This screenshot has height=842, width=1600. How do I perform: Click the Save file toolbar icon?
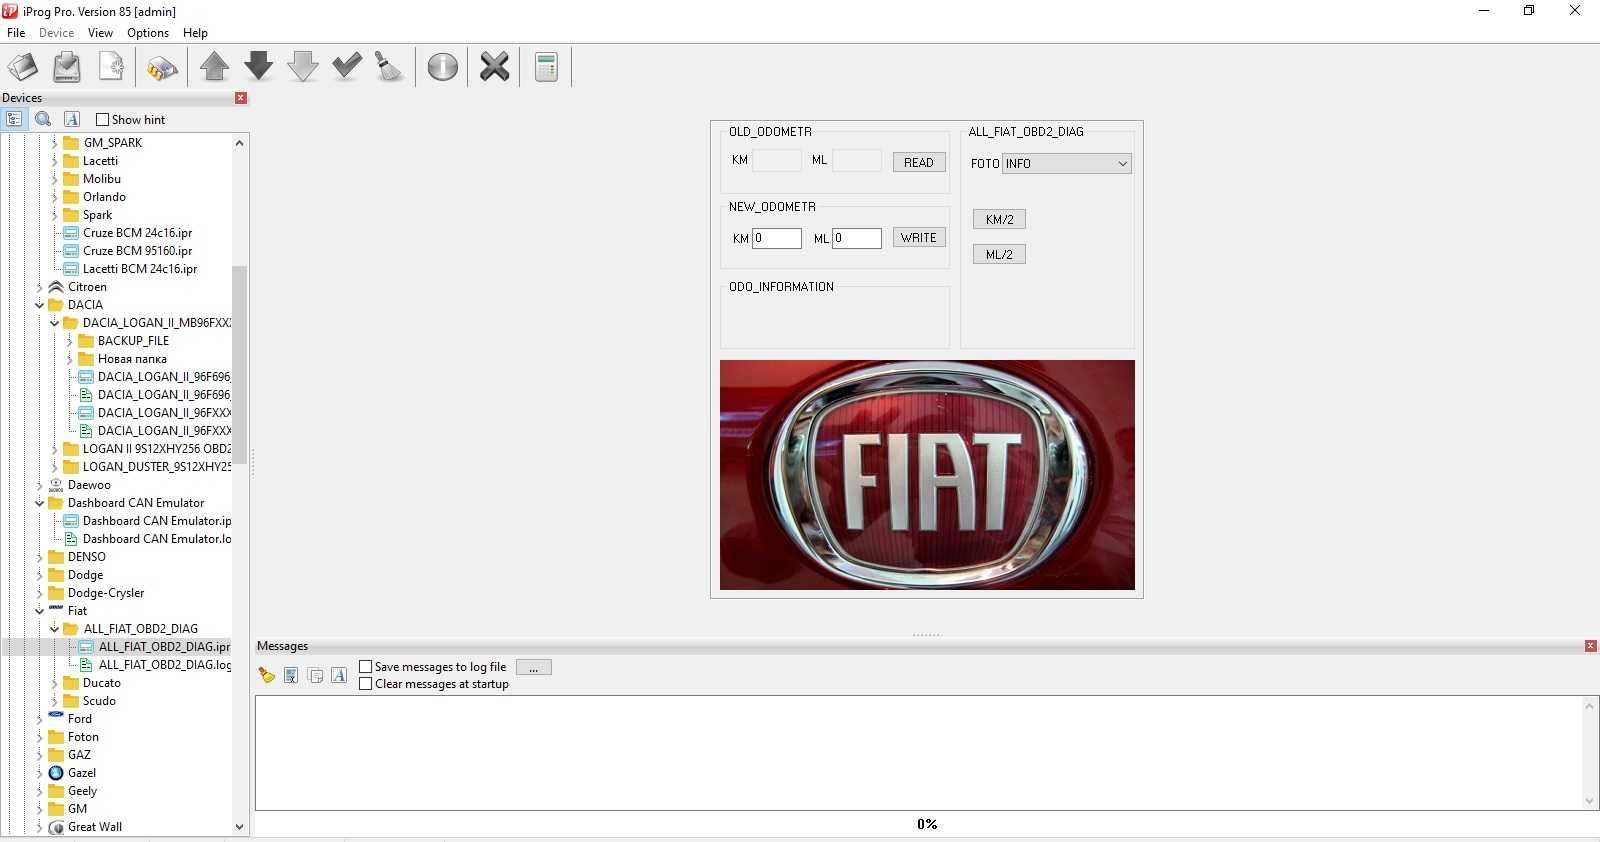(x=67, y=67)
